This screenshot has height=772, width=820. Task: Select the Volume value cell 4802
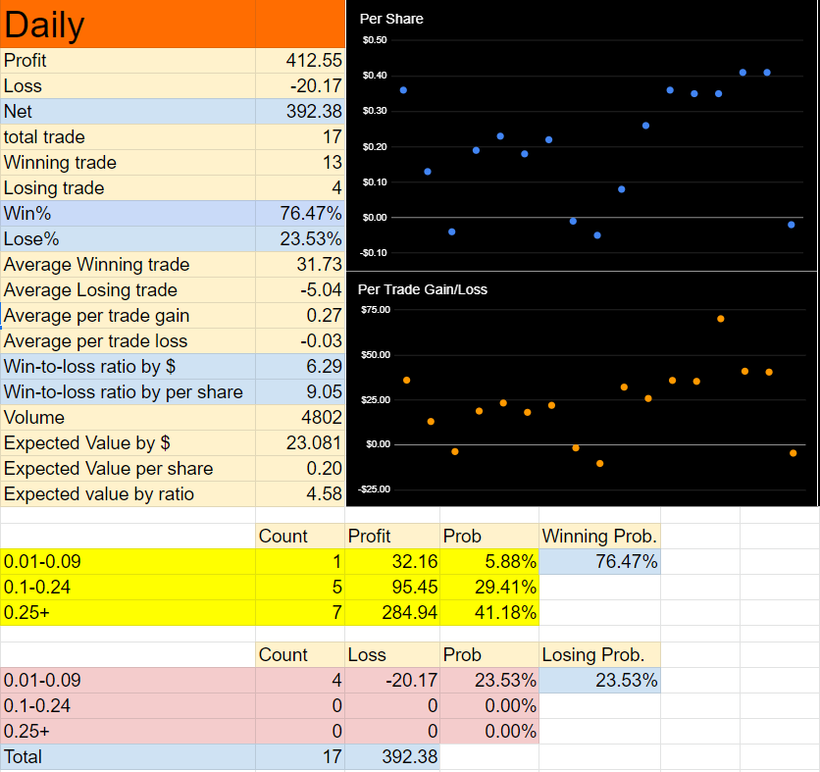300,418
